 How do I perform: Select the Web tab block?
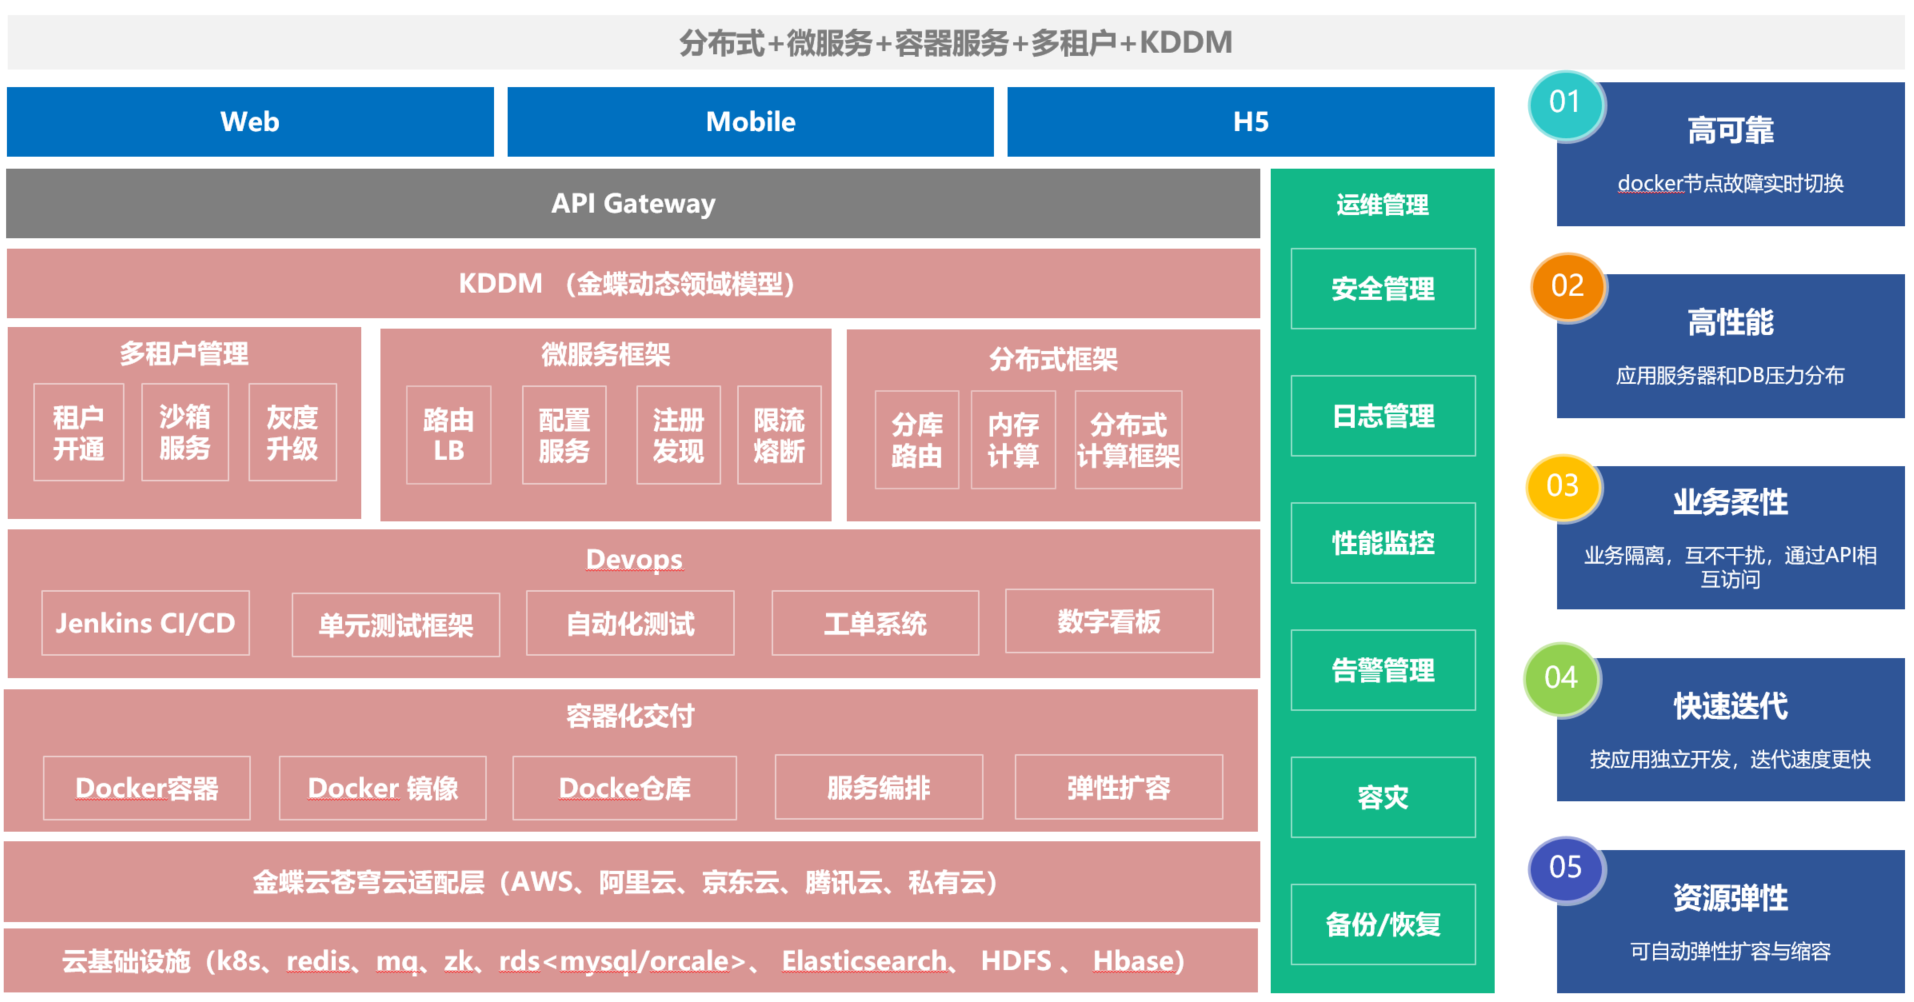pyautogui.click(x=250, y=122)
